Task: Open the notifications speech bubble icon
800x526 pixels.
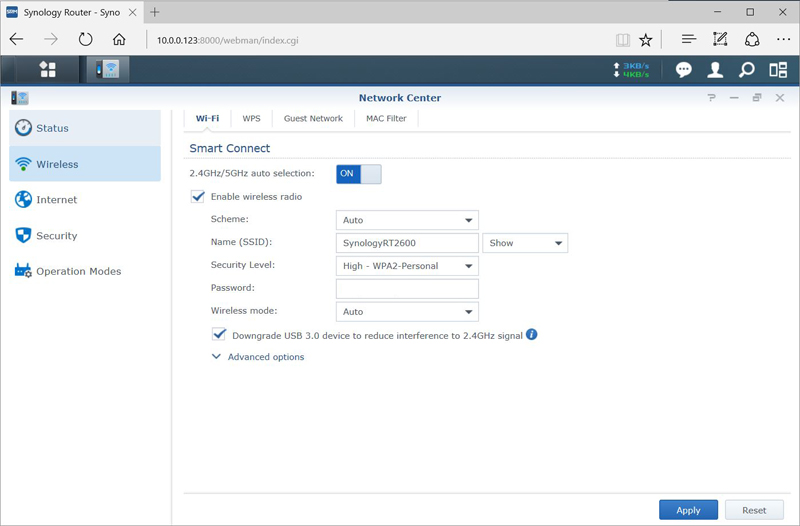Action: point(684,70)
